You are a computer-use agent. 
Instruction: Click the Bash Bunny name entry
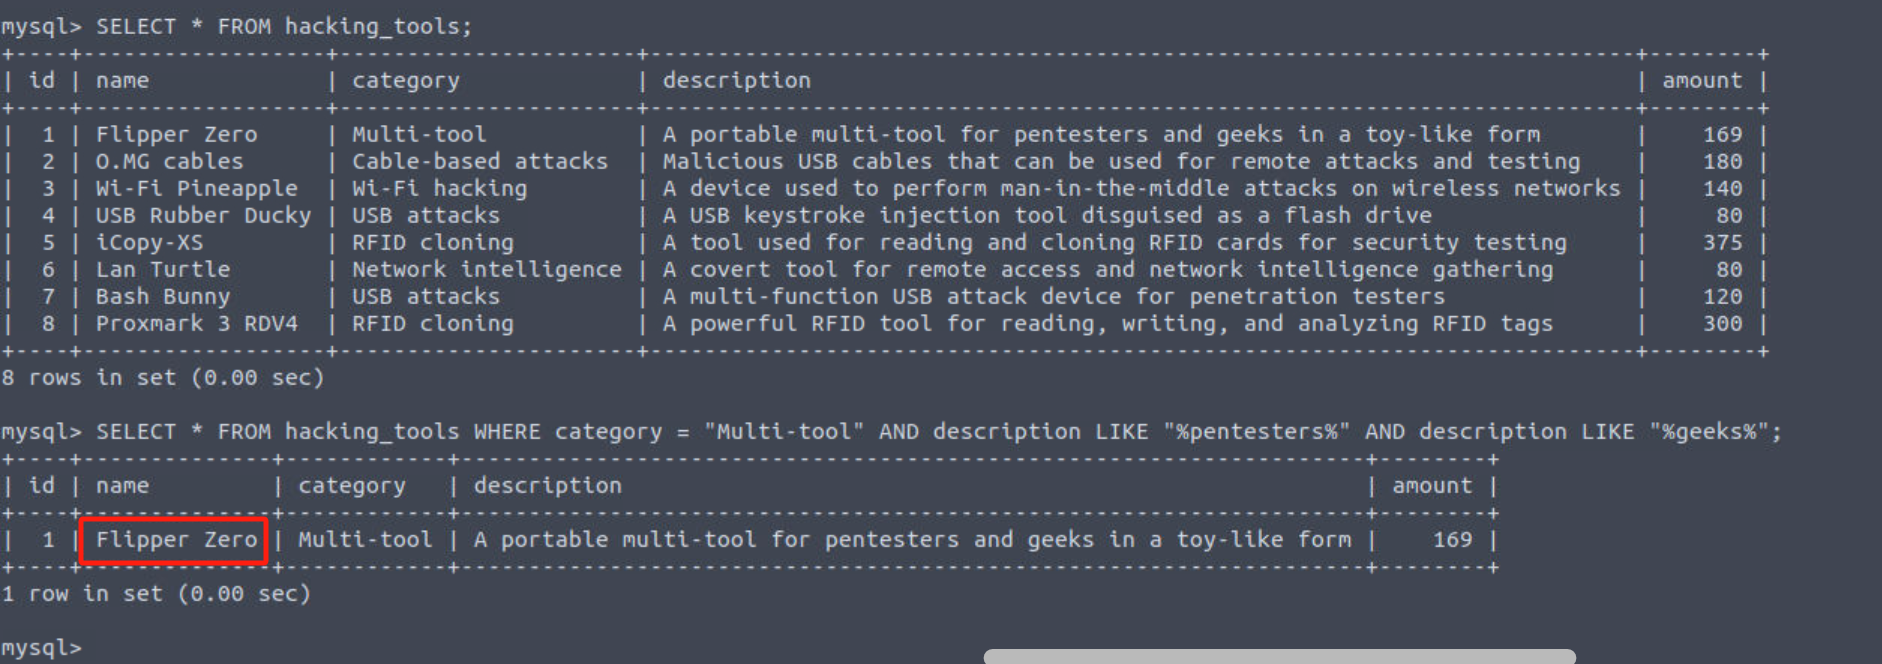coord(162,297)
